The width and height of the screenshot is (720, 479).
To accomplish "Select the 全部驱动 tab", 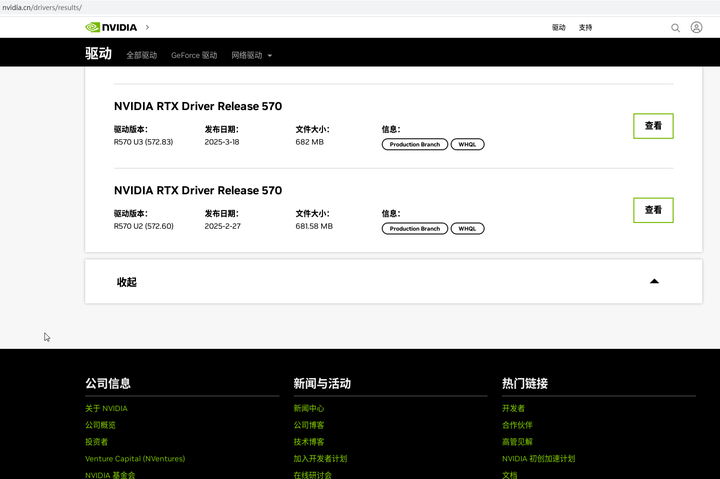I will coord(141,55).
